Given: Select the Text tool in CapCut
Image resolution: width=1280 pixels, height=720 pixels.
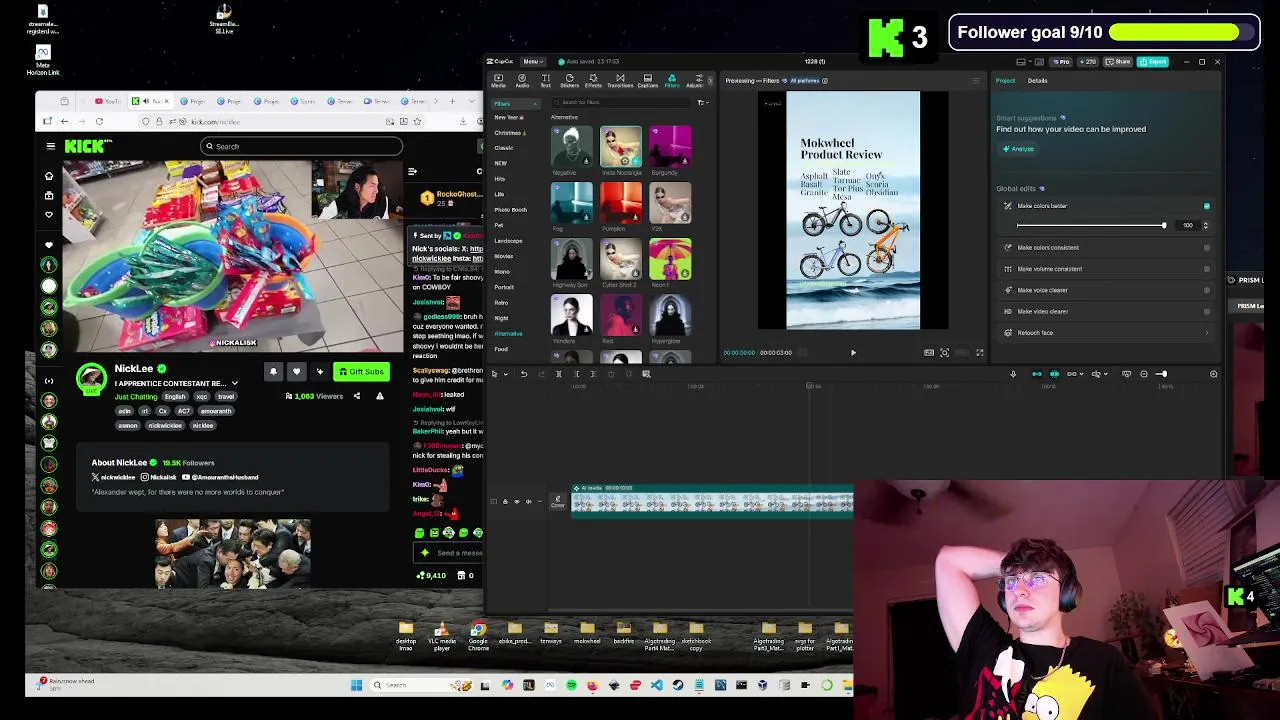Looking at the screenshot, I should coord(545,80).
